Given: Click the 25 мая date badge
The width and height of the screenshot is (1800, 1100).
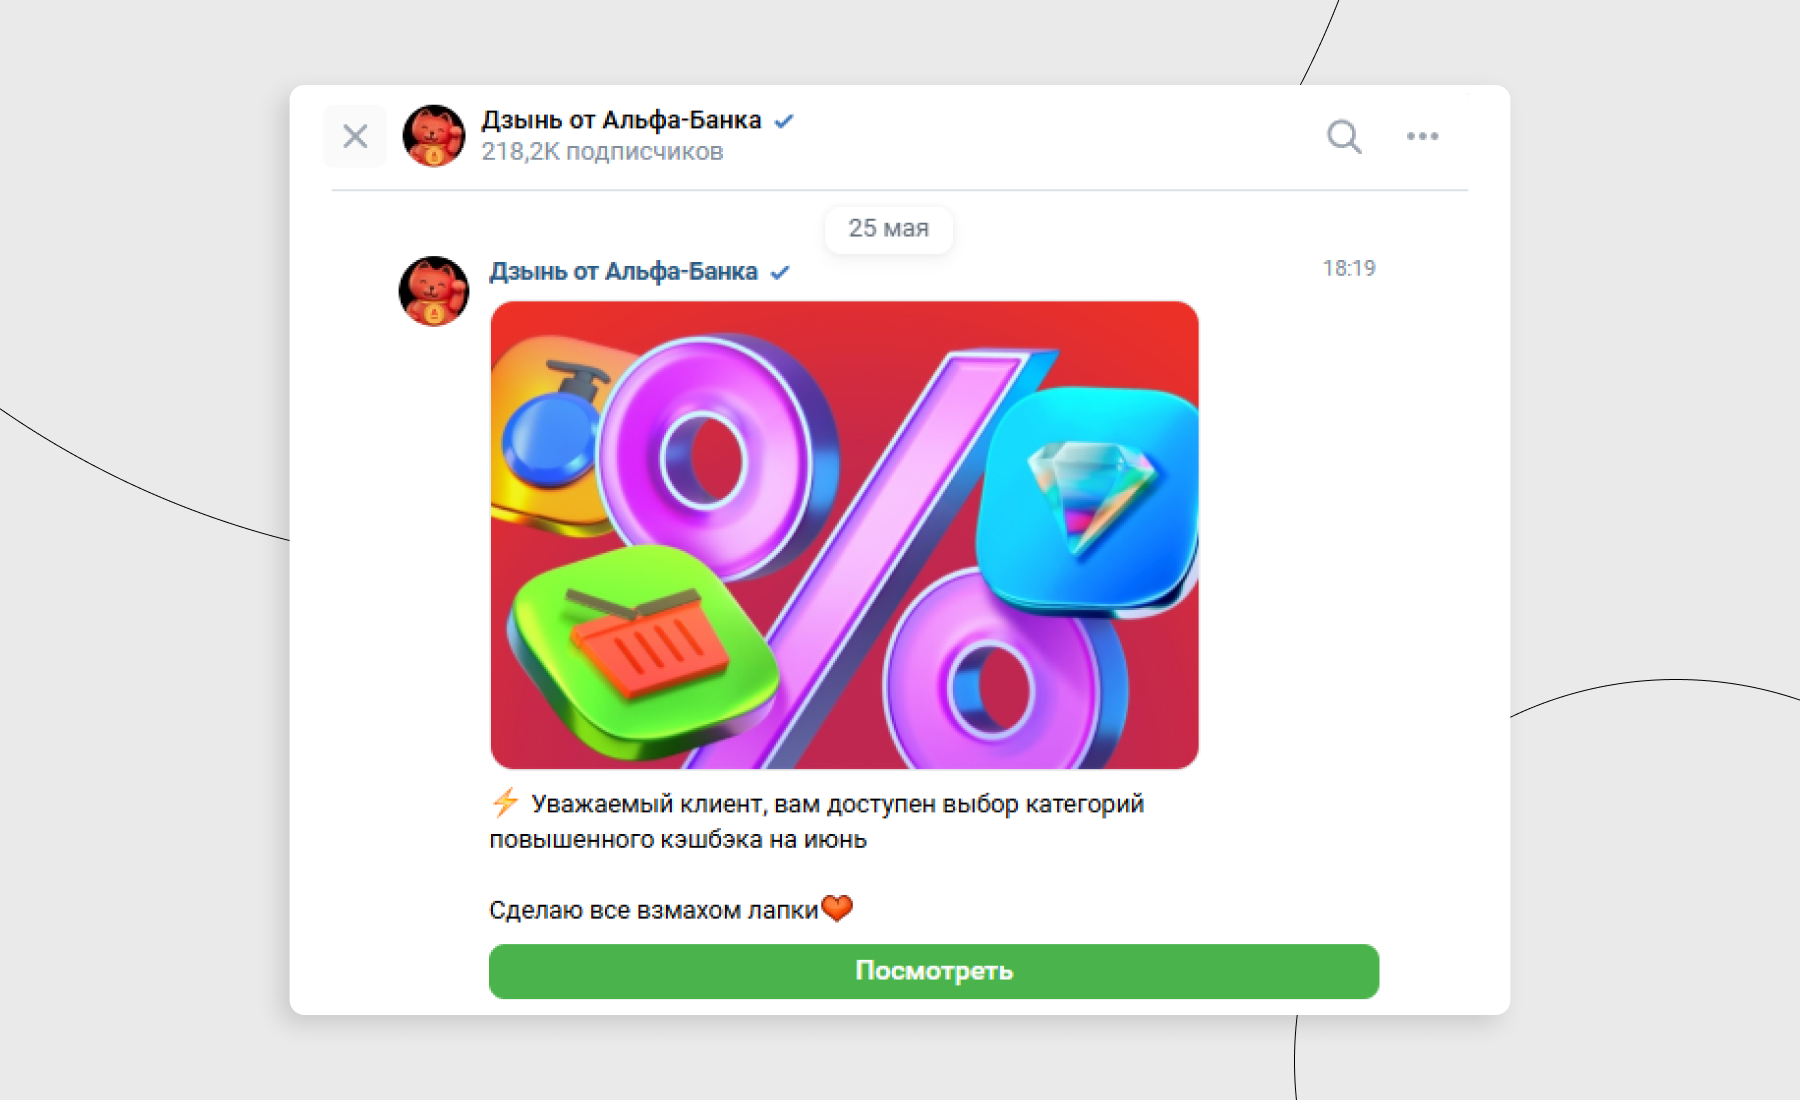Looking at the screenshot, I should pyautogui.click(x=889, y=229).
